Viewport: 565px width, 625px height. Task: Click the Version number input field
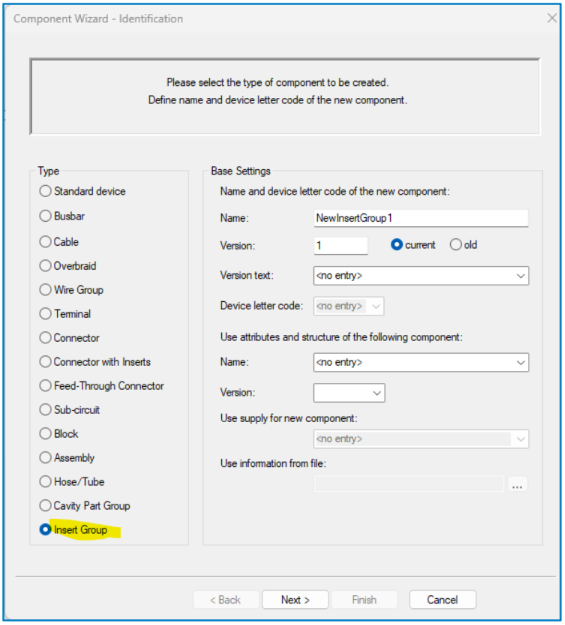point(341,246)
